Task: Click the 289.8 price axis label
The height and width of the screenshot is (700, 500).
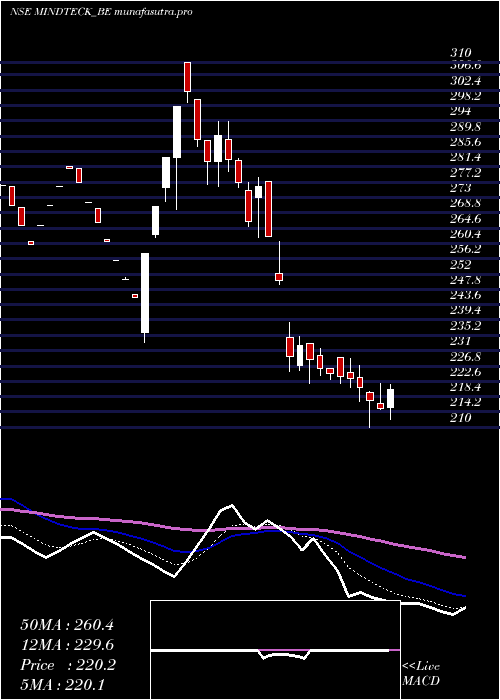Action: (466, 127)
